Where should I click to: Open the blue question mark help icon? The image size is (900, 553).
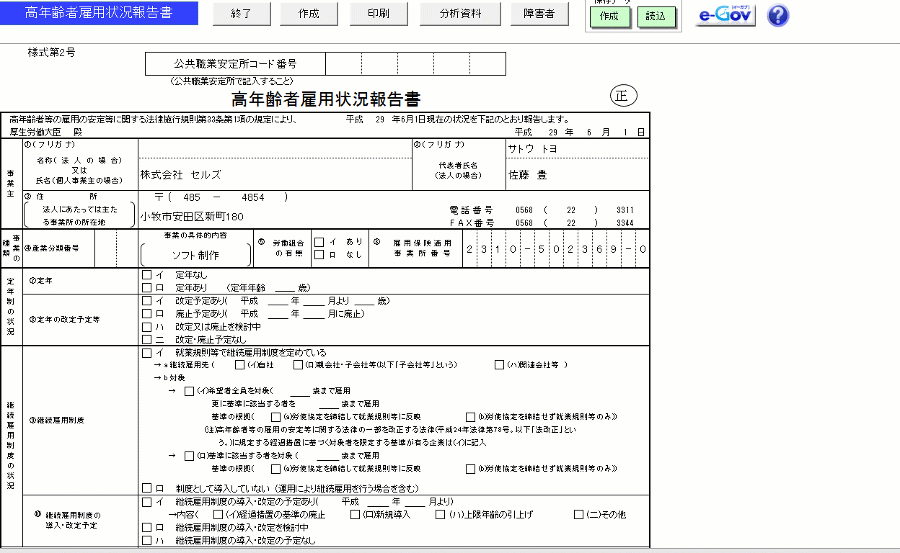(x=778, y=16)
